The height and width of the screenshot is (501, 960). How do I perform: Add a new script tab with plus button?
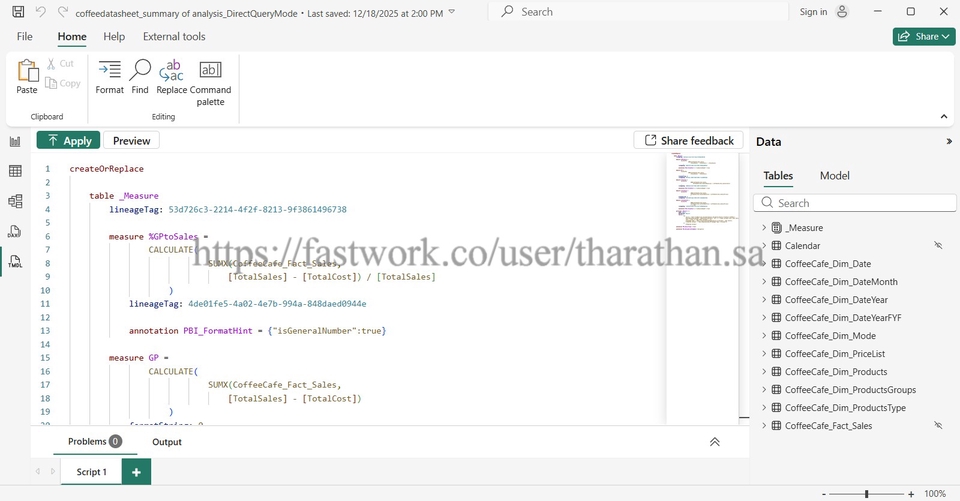pyautogui.click(x=136, y=471)
